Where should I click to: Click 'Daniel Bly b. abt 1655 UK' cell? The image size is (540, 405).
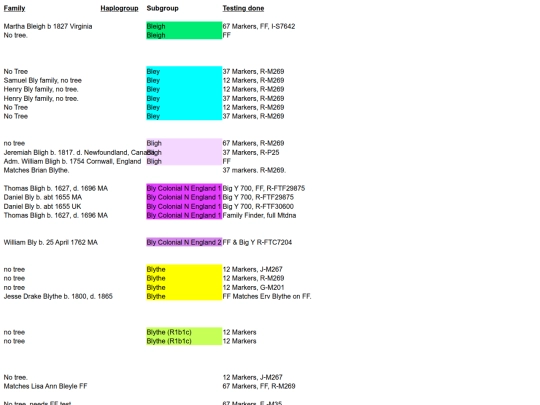[42, 207]
